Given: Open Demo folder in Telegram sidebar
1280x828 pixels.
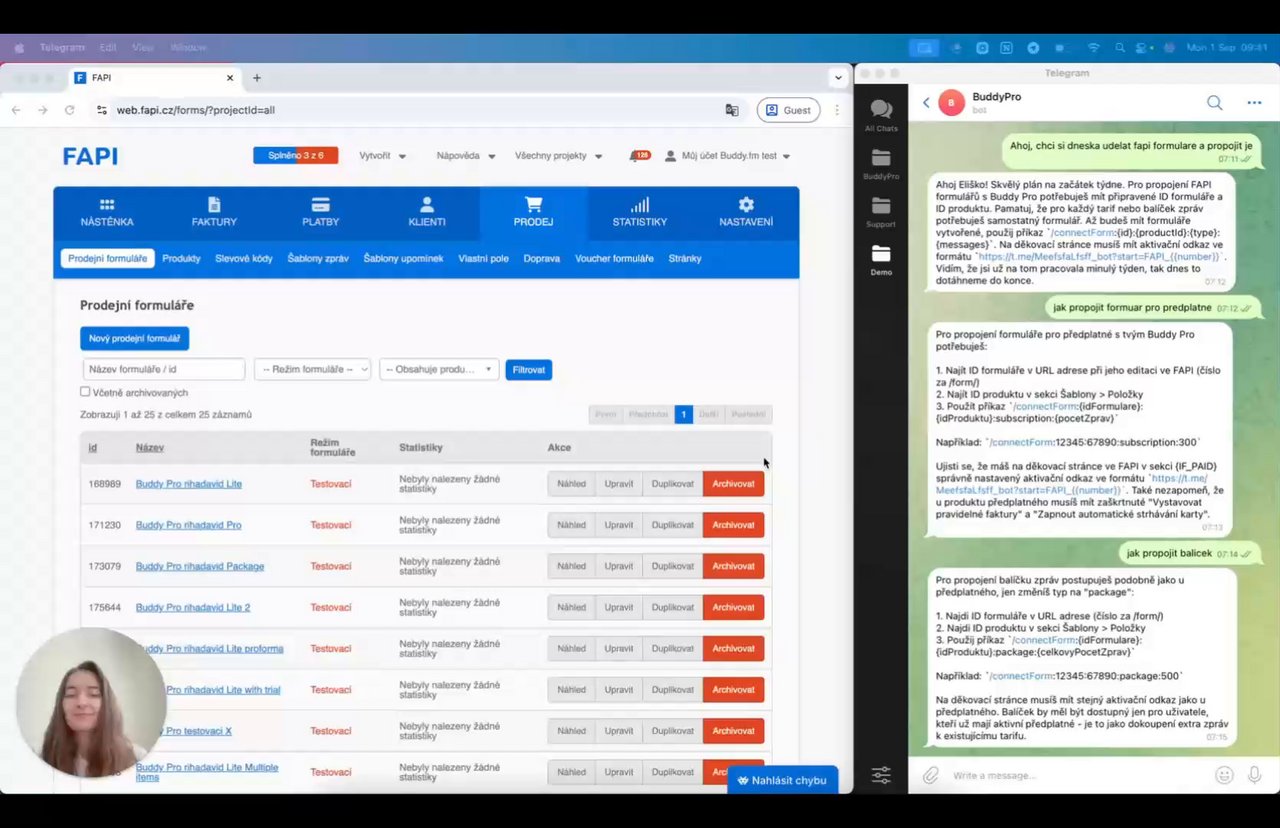Looking at the screenshot, I should click(x=881, y=260).
